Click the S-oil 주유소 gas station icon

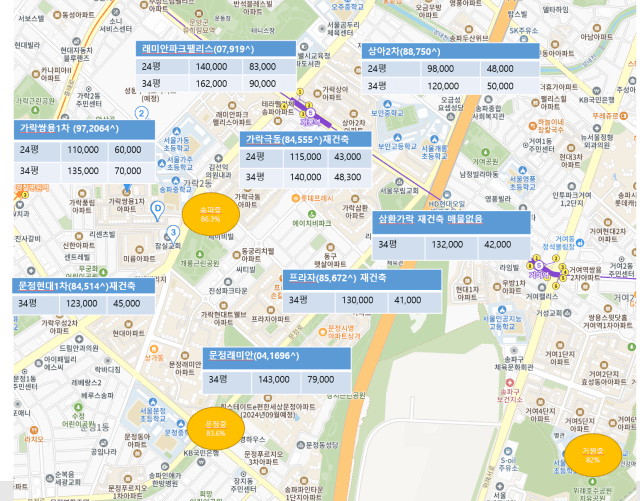507,452
